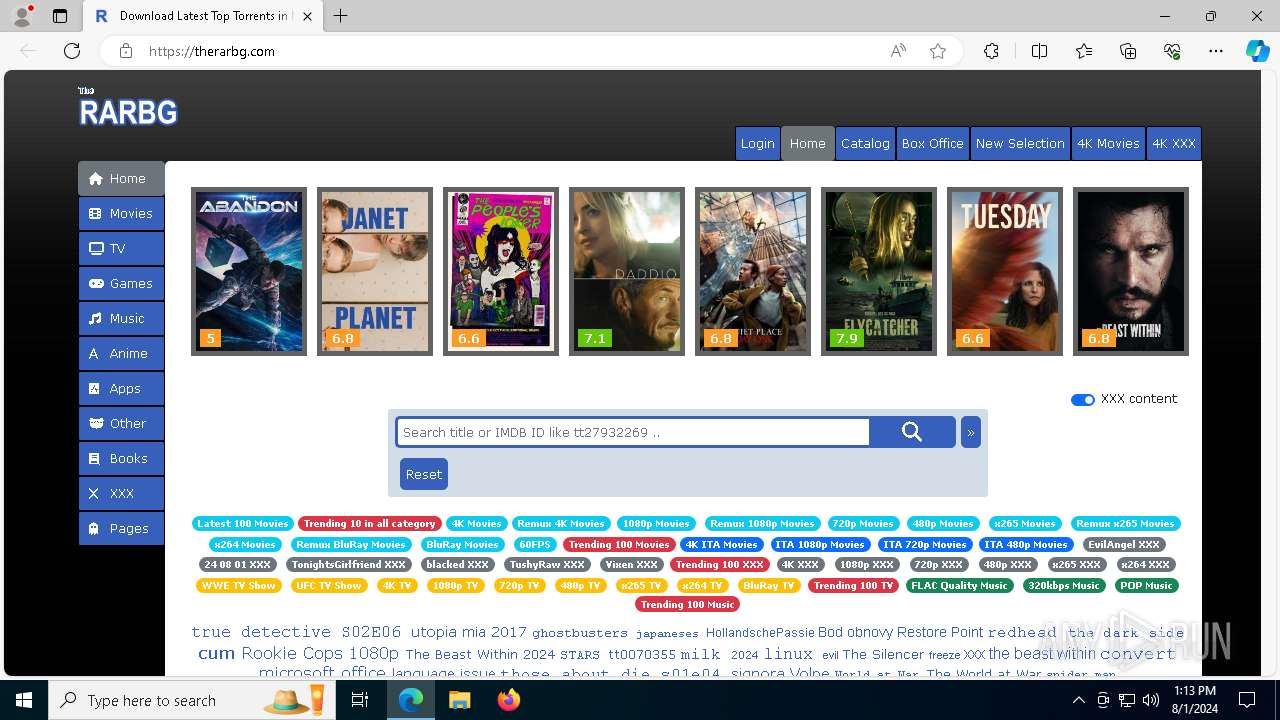
Task: Start Read aloud in address bar
Action: [898, 51]
